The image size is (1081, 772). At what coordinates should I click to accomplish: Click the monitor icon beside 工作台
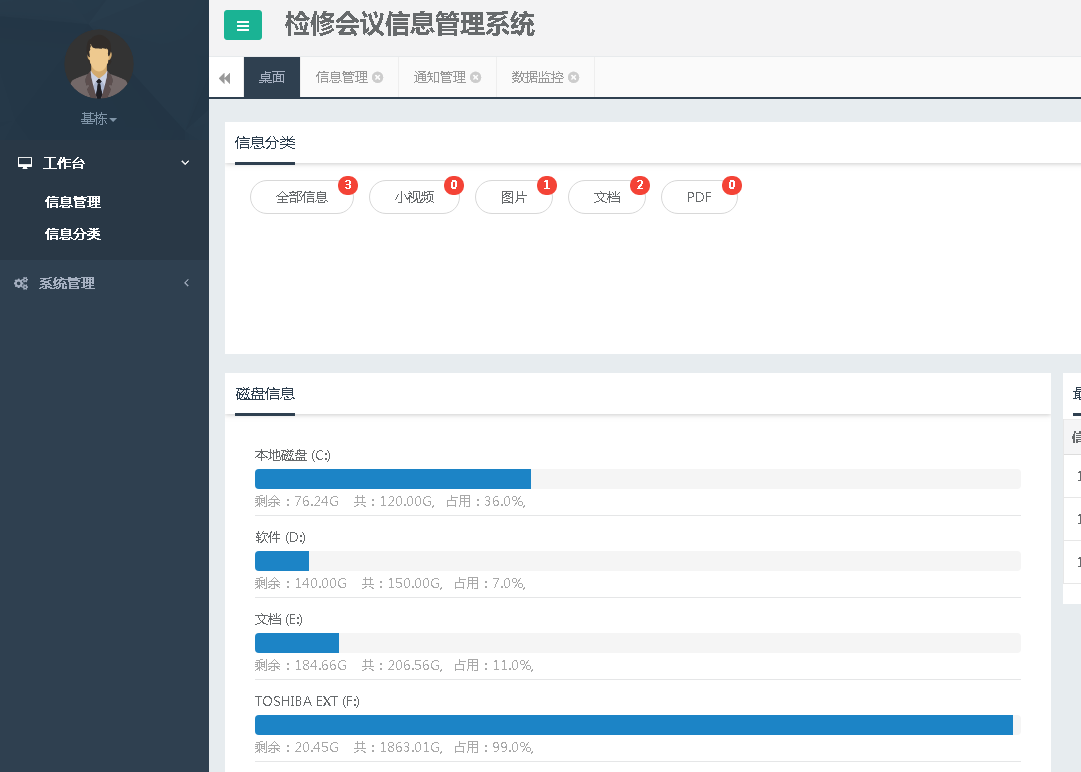click(25, 163)
